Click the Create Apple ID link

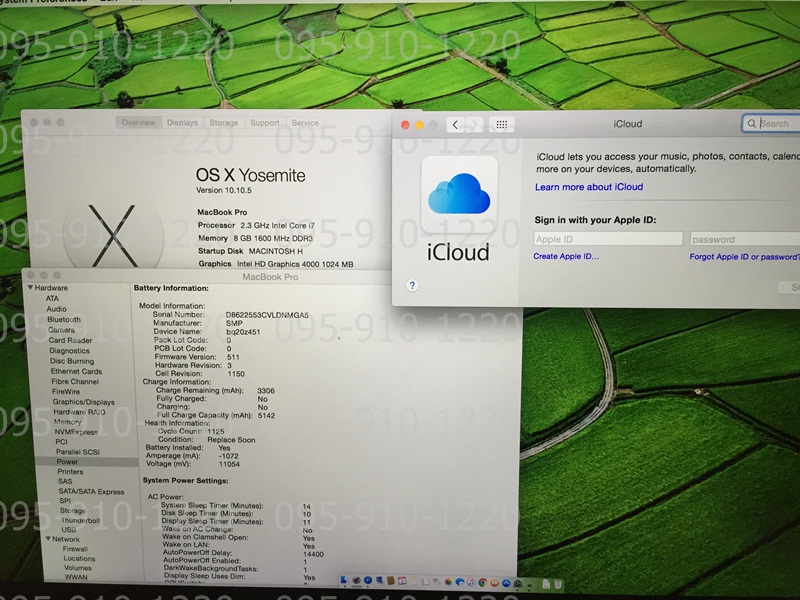(x=566, y=256)
